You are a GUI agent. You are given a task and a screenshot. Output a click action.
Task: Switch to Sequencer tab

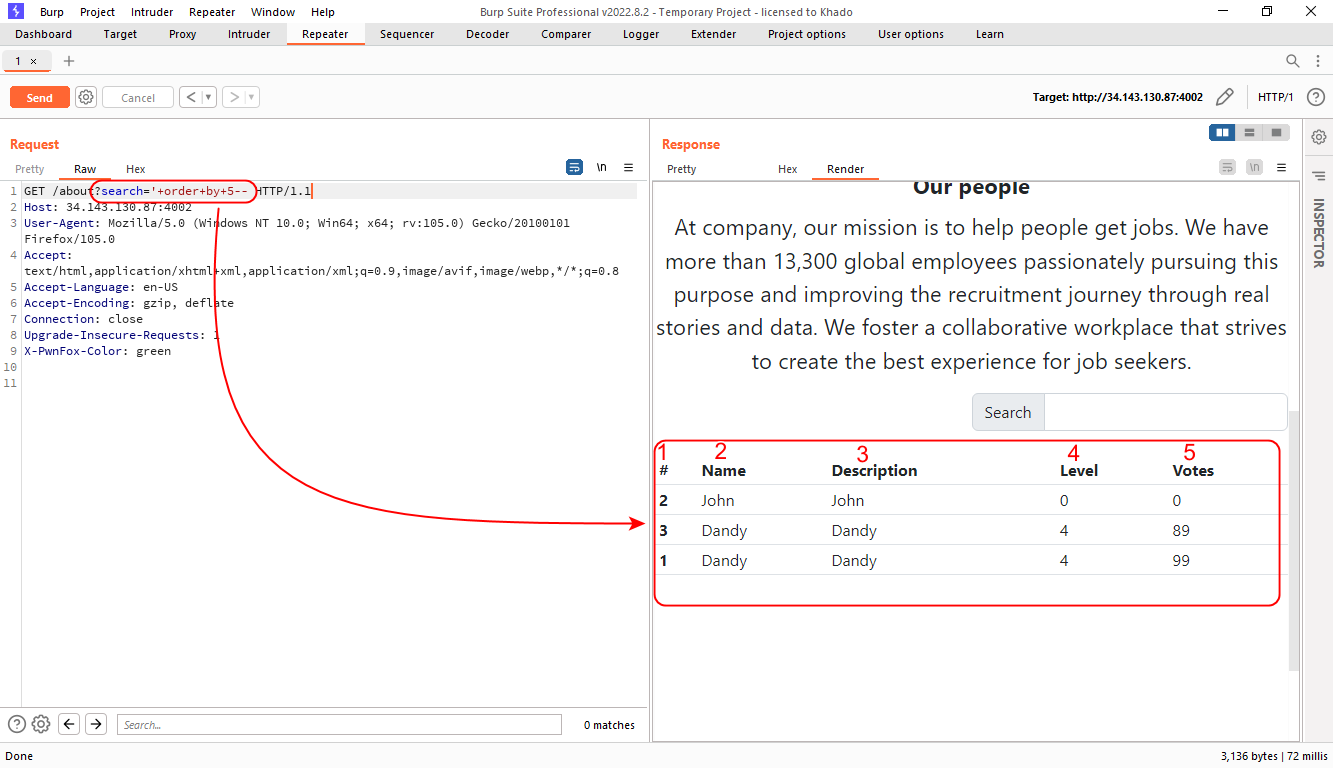tap(407, 34)
